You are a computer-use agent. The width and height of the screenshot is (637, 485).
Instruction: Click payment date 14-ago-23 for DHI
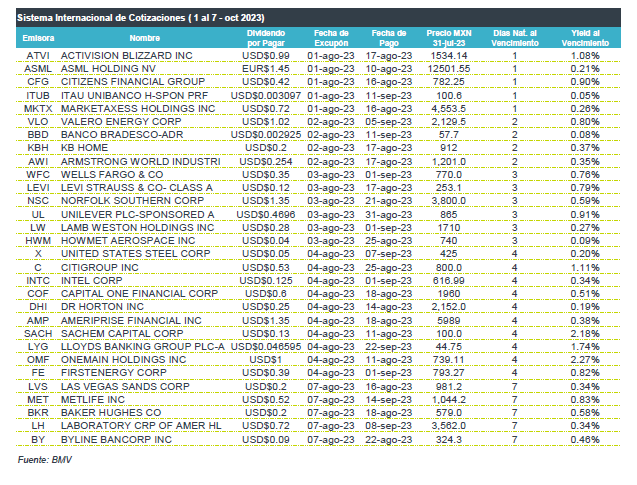pos(389,307)
